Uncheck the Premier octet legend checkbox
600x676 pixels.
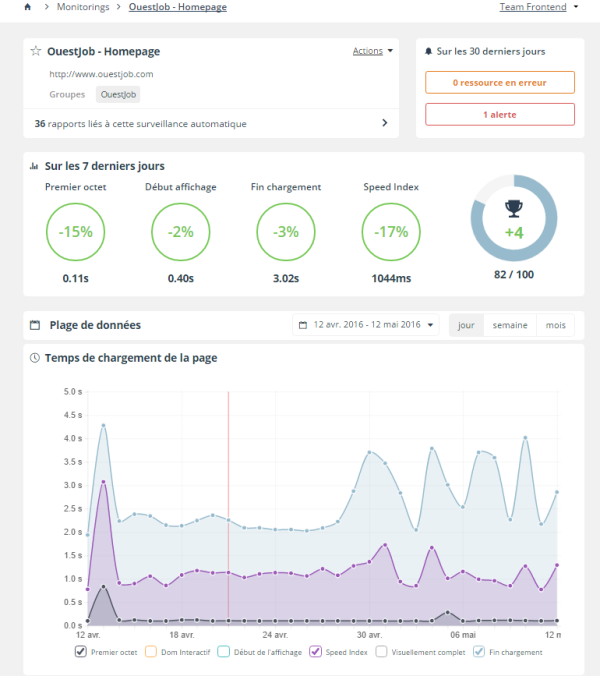point(81,652)
